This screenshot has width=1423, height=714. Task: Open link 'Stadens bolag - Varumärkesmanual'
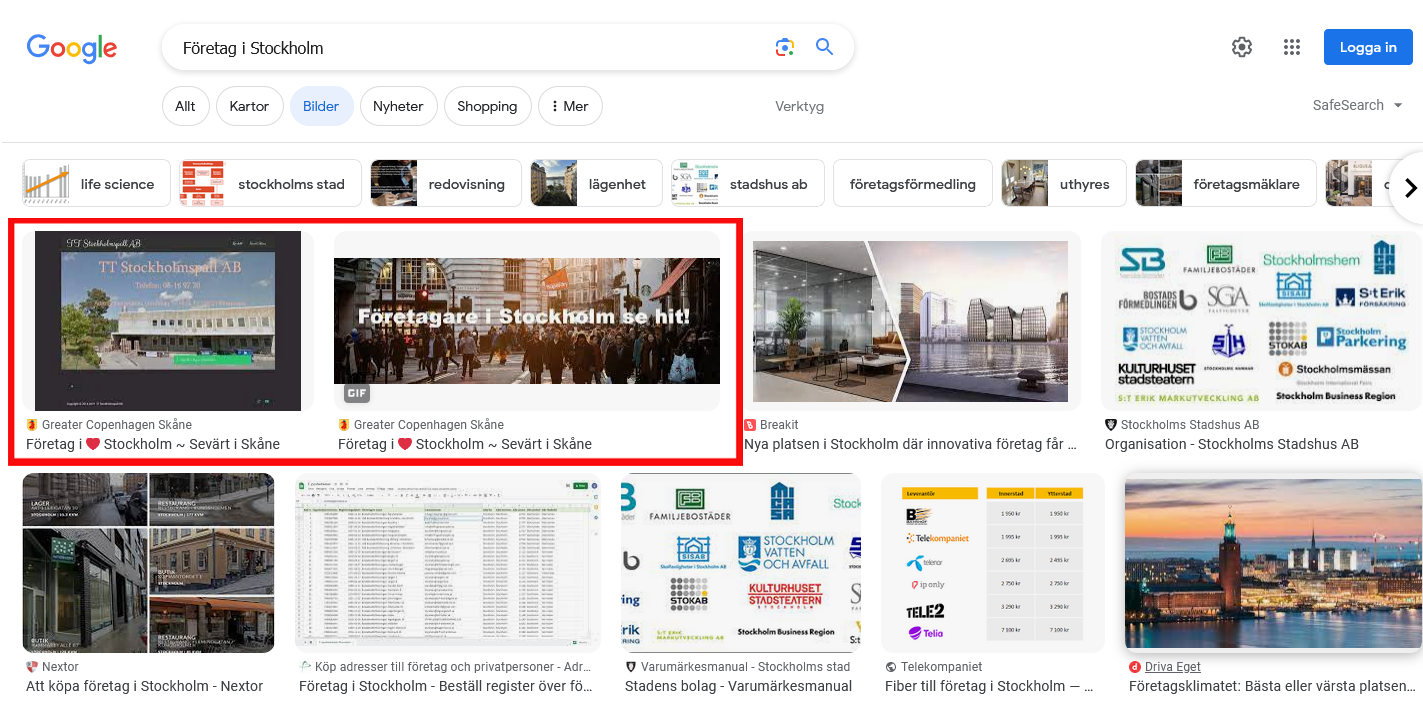click(738, 686)
